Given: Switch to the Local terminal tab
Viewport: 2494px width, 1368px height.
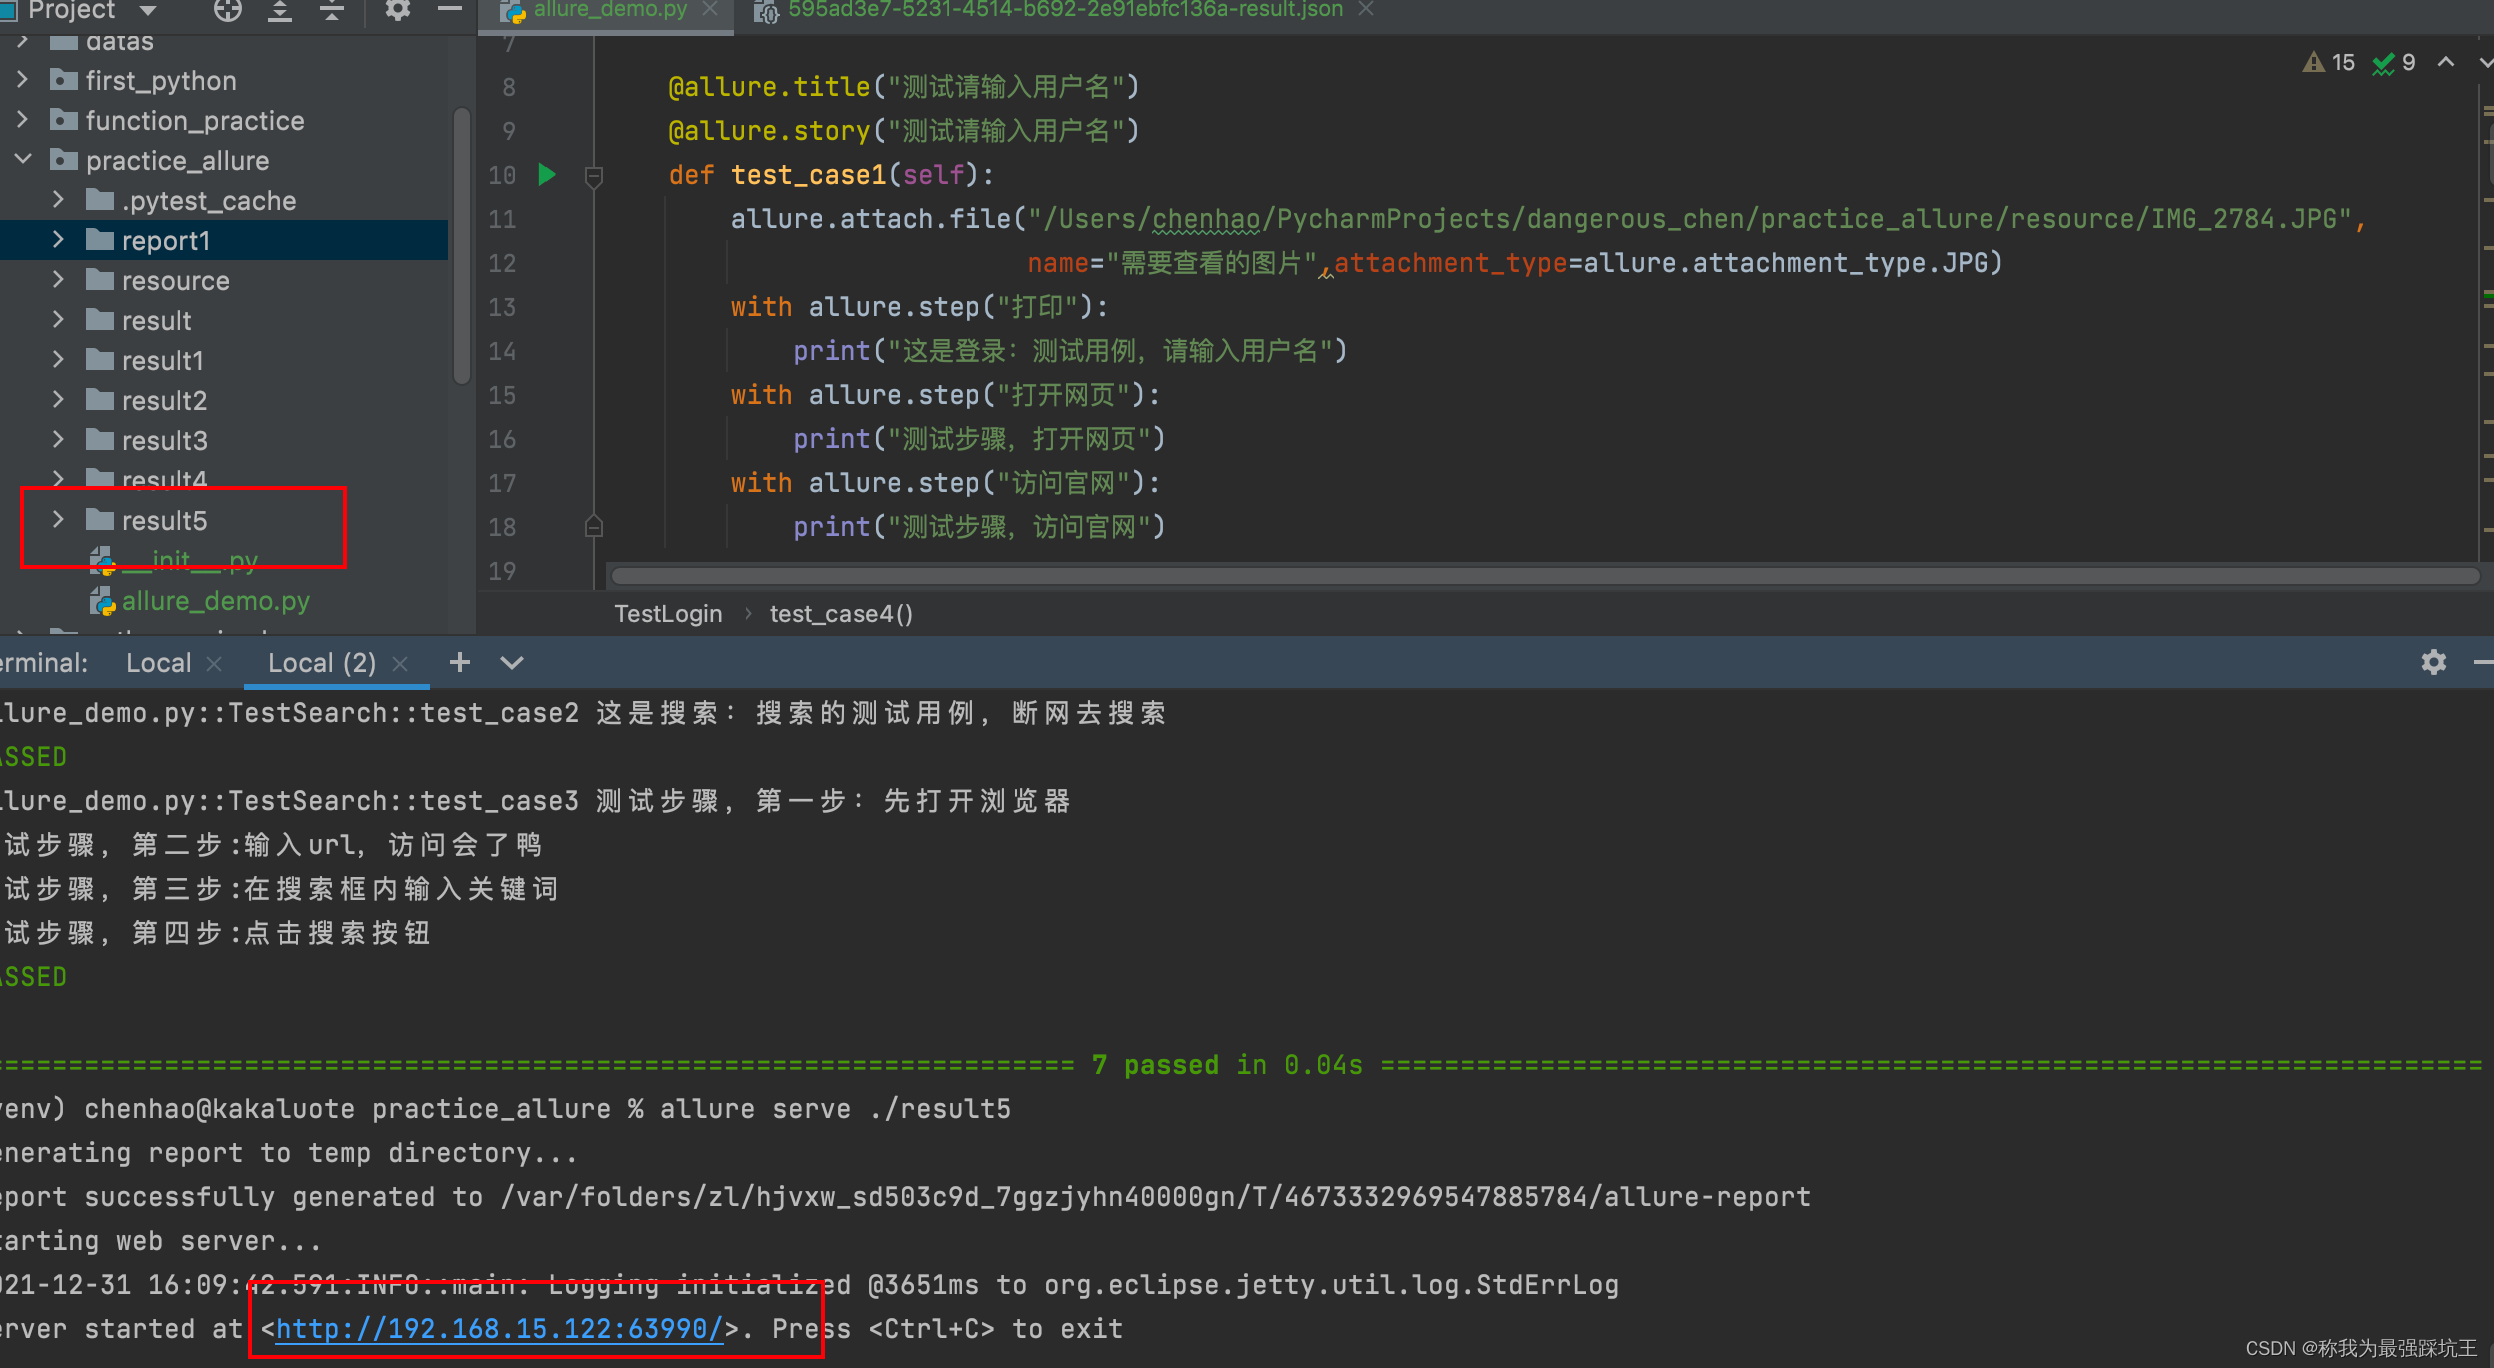Looking at the screenshot, I should click(158, 663).
